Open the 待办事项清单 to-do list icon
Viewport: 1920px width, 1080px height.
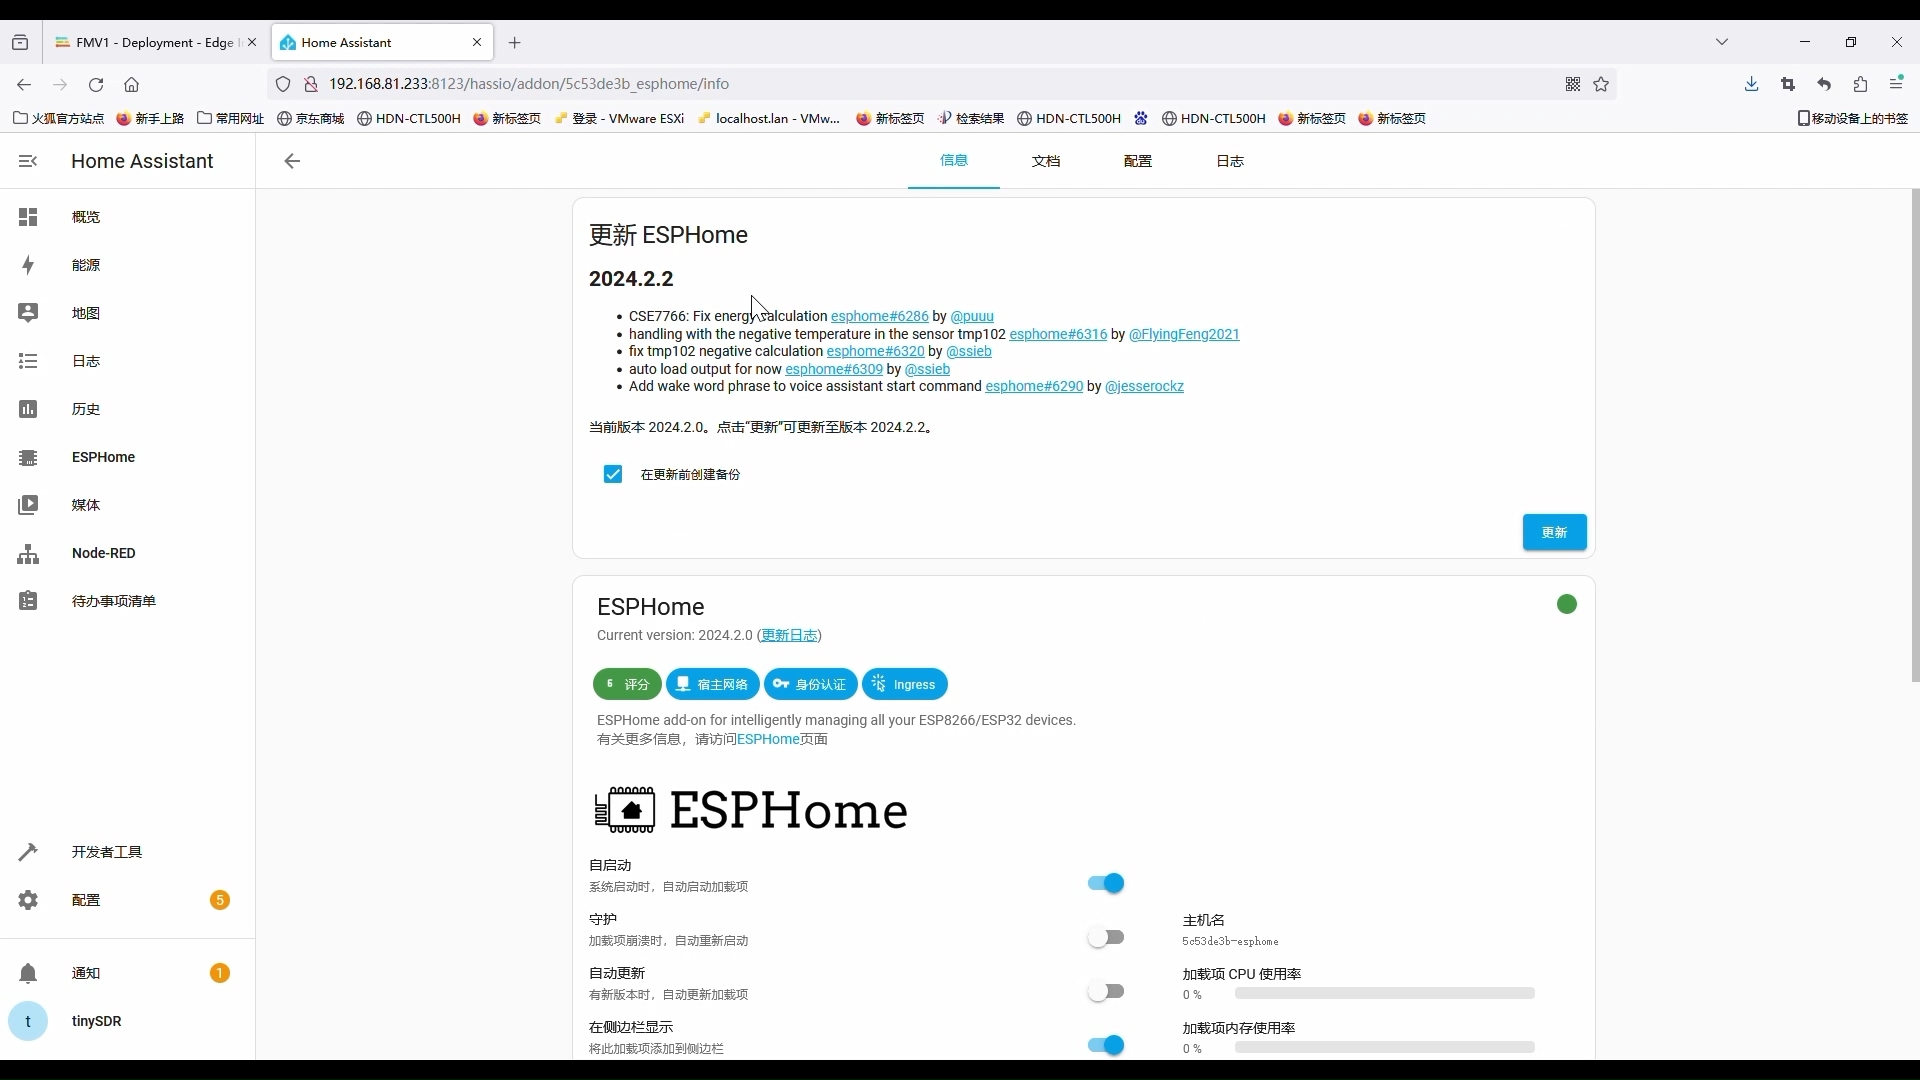(x=28, y=601)
